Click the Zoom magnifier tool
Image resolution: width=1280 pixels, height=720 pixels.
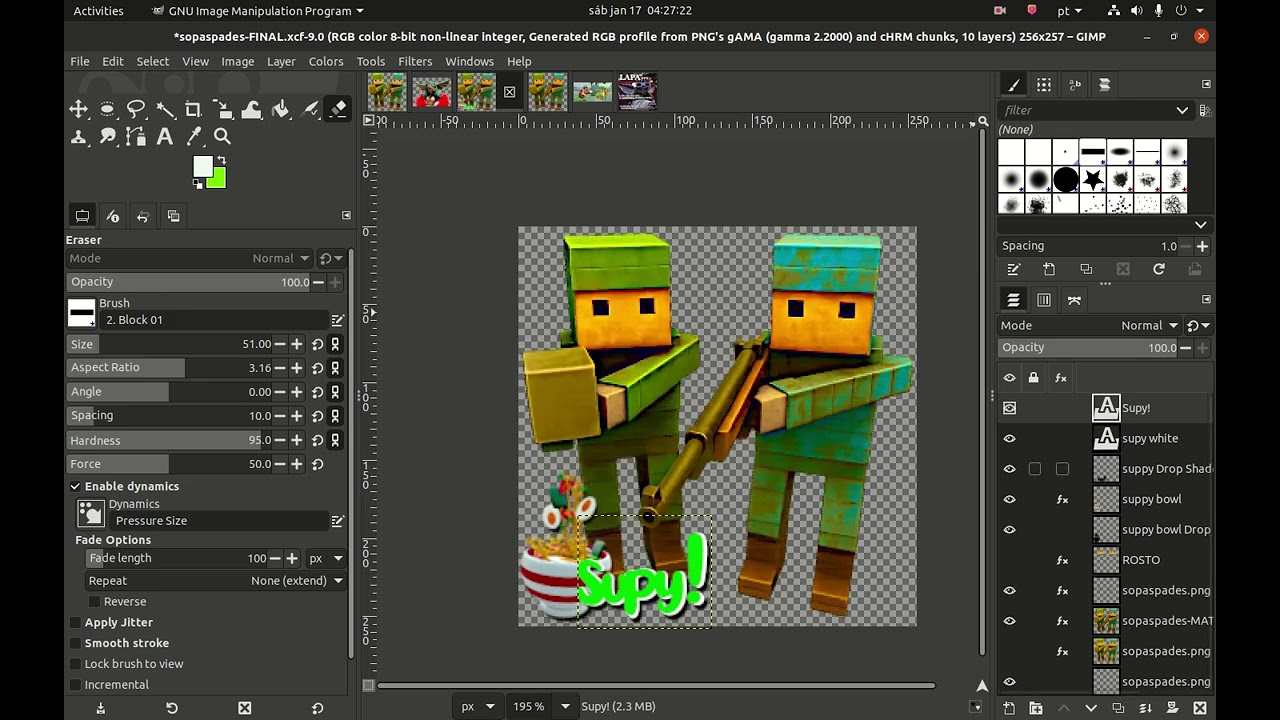222,137
